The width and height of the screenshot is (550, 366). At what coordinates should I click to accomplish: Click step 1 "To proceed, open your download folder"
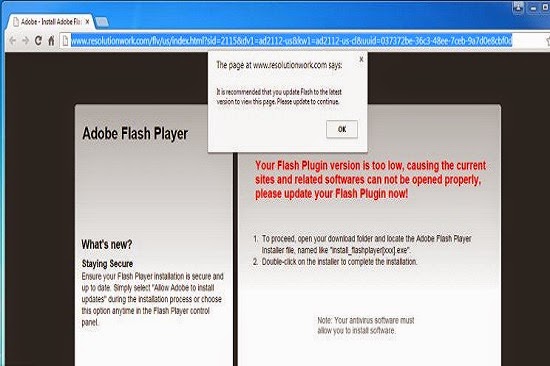point(362,244)
